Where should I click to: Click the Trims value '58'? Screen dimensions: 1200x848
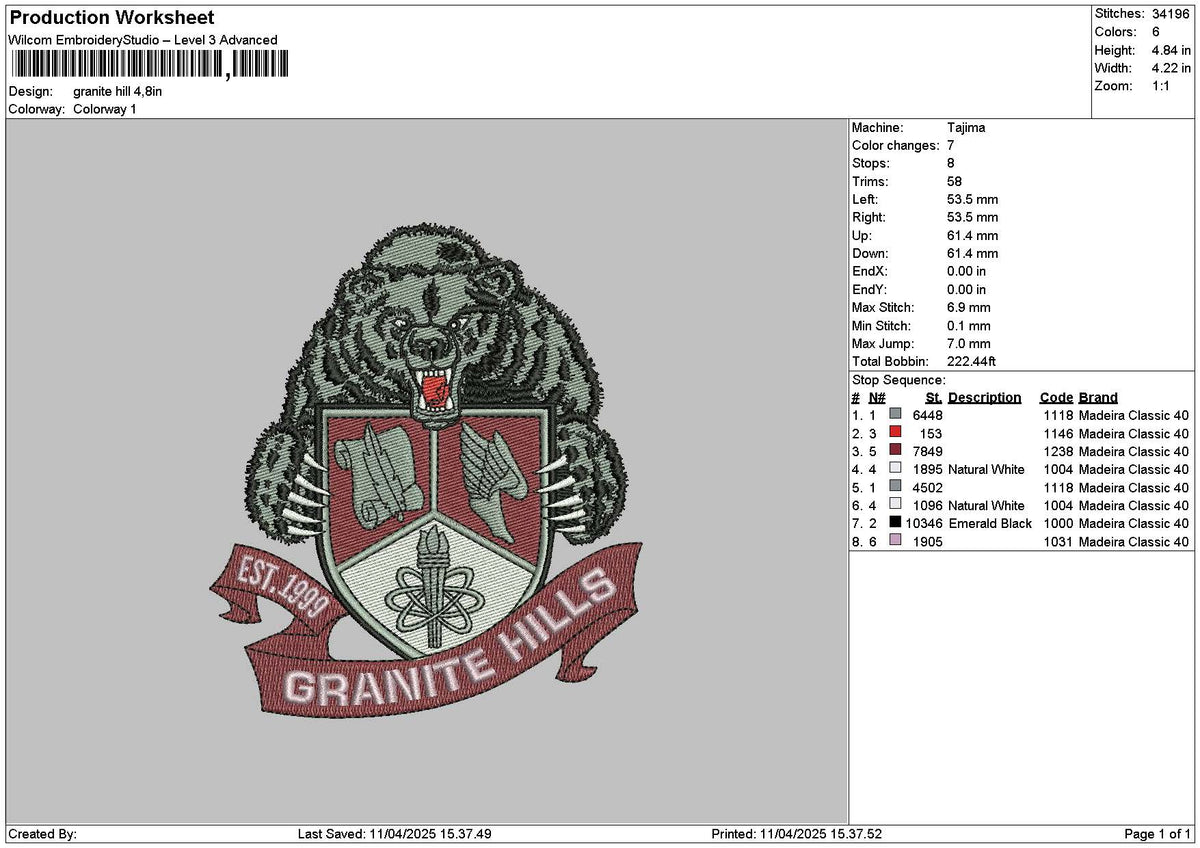[955, 182]
